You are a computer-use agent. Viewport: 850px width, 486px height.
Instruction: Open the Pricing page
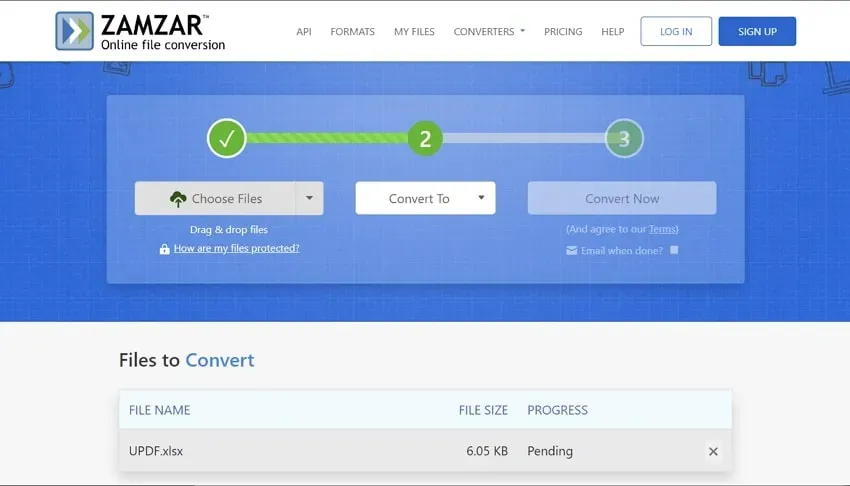[563, 31]
